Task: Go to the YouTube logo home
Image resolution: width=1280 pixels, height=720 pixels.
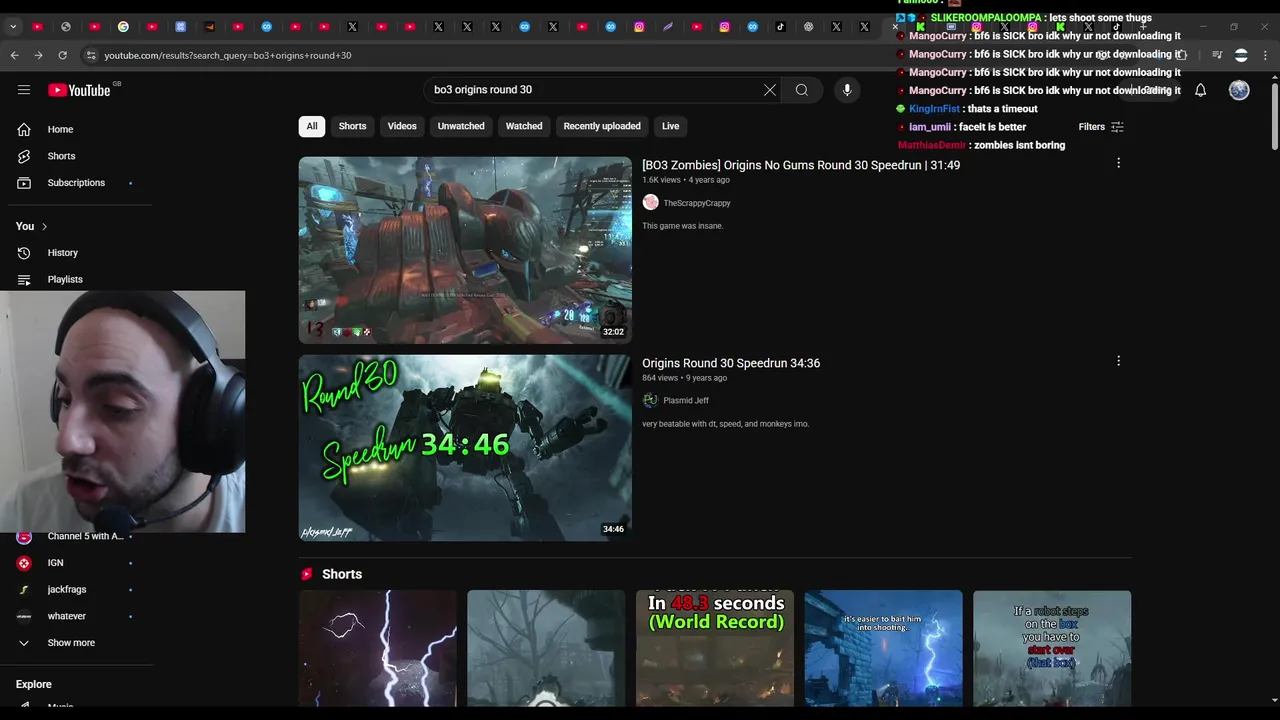Action: tap(79, 90)
